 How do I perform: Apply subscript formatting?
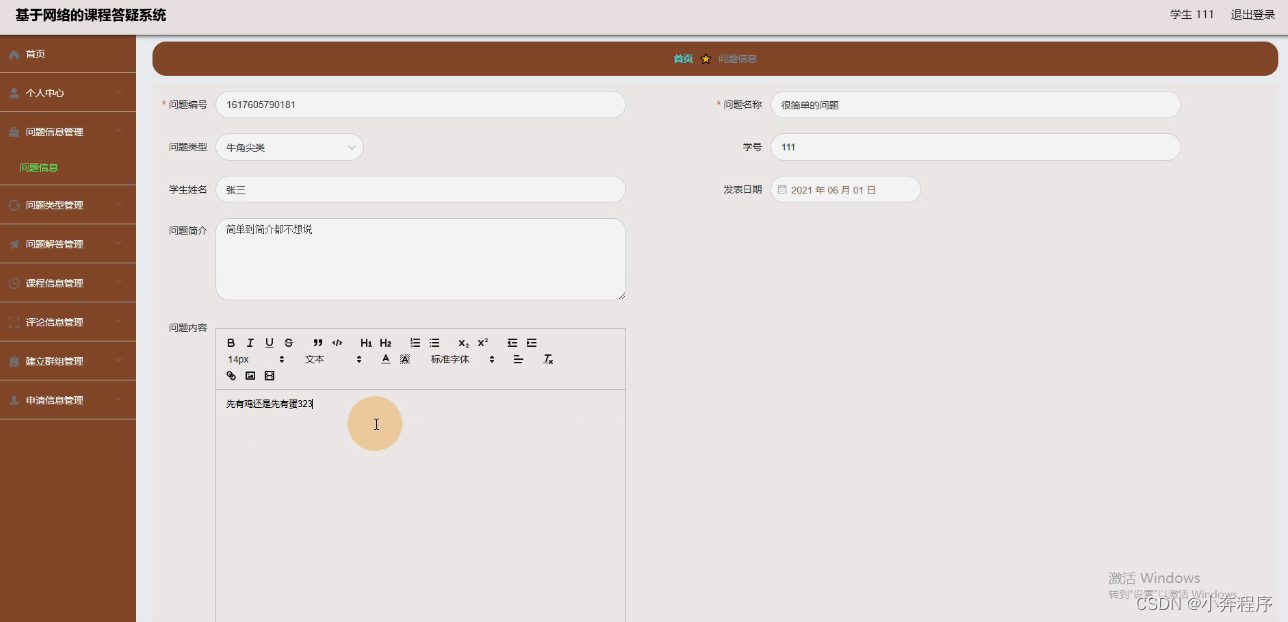463,343
